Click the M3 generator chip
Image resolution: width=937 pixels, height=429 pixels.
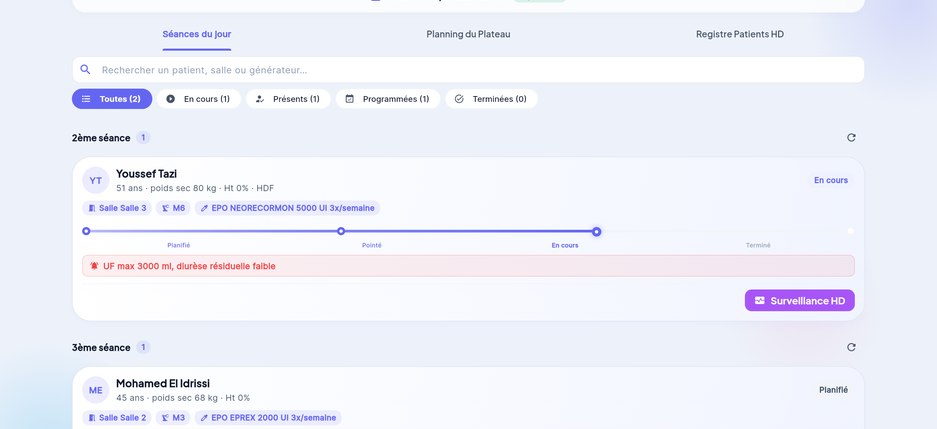point(173,418)
